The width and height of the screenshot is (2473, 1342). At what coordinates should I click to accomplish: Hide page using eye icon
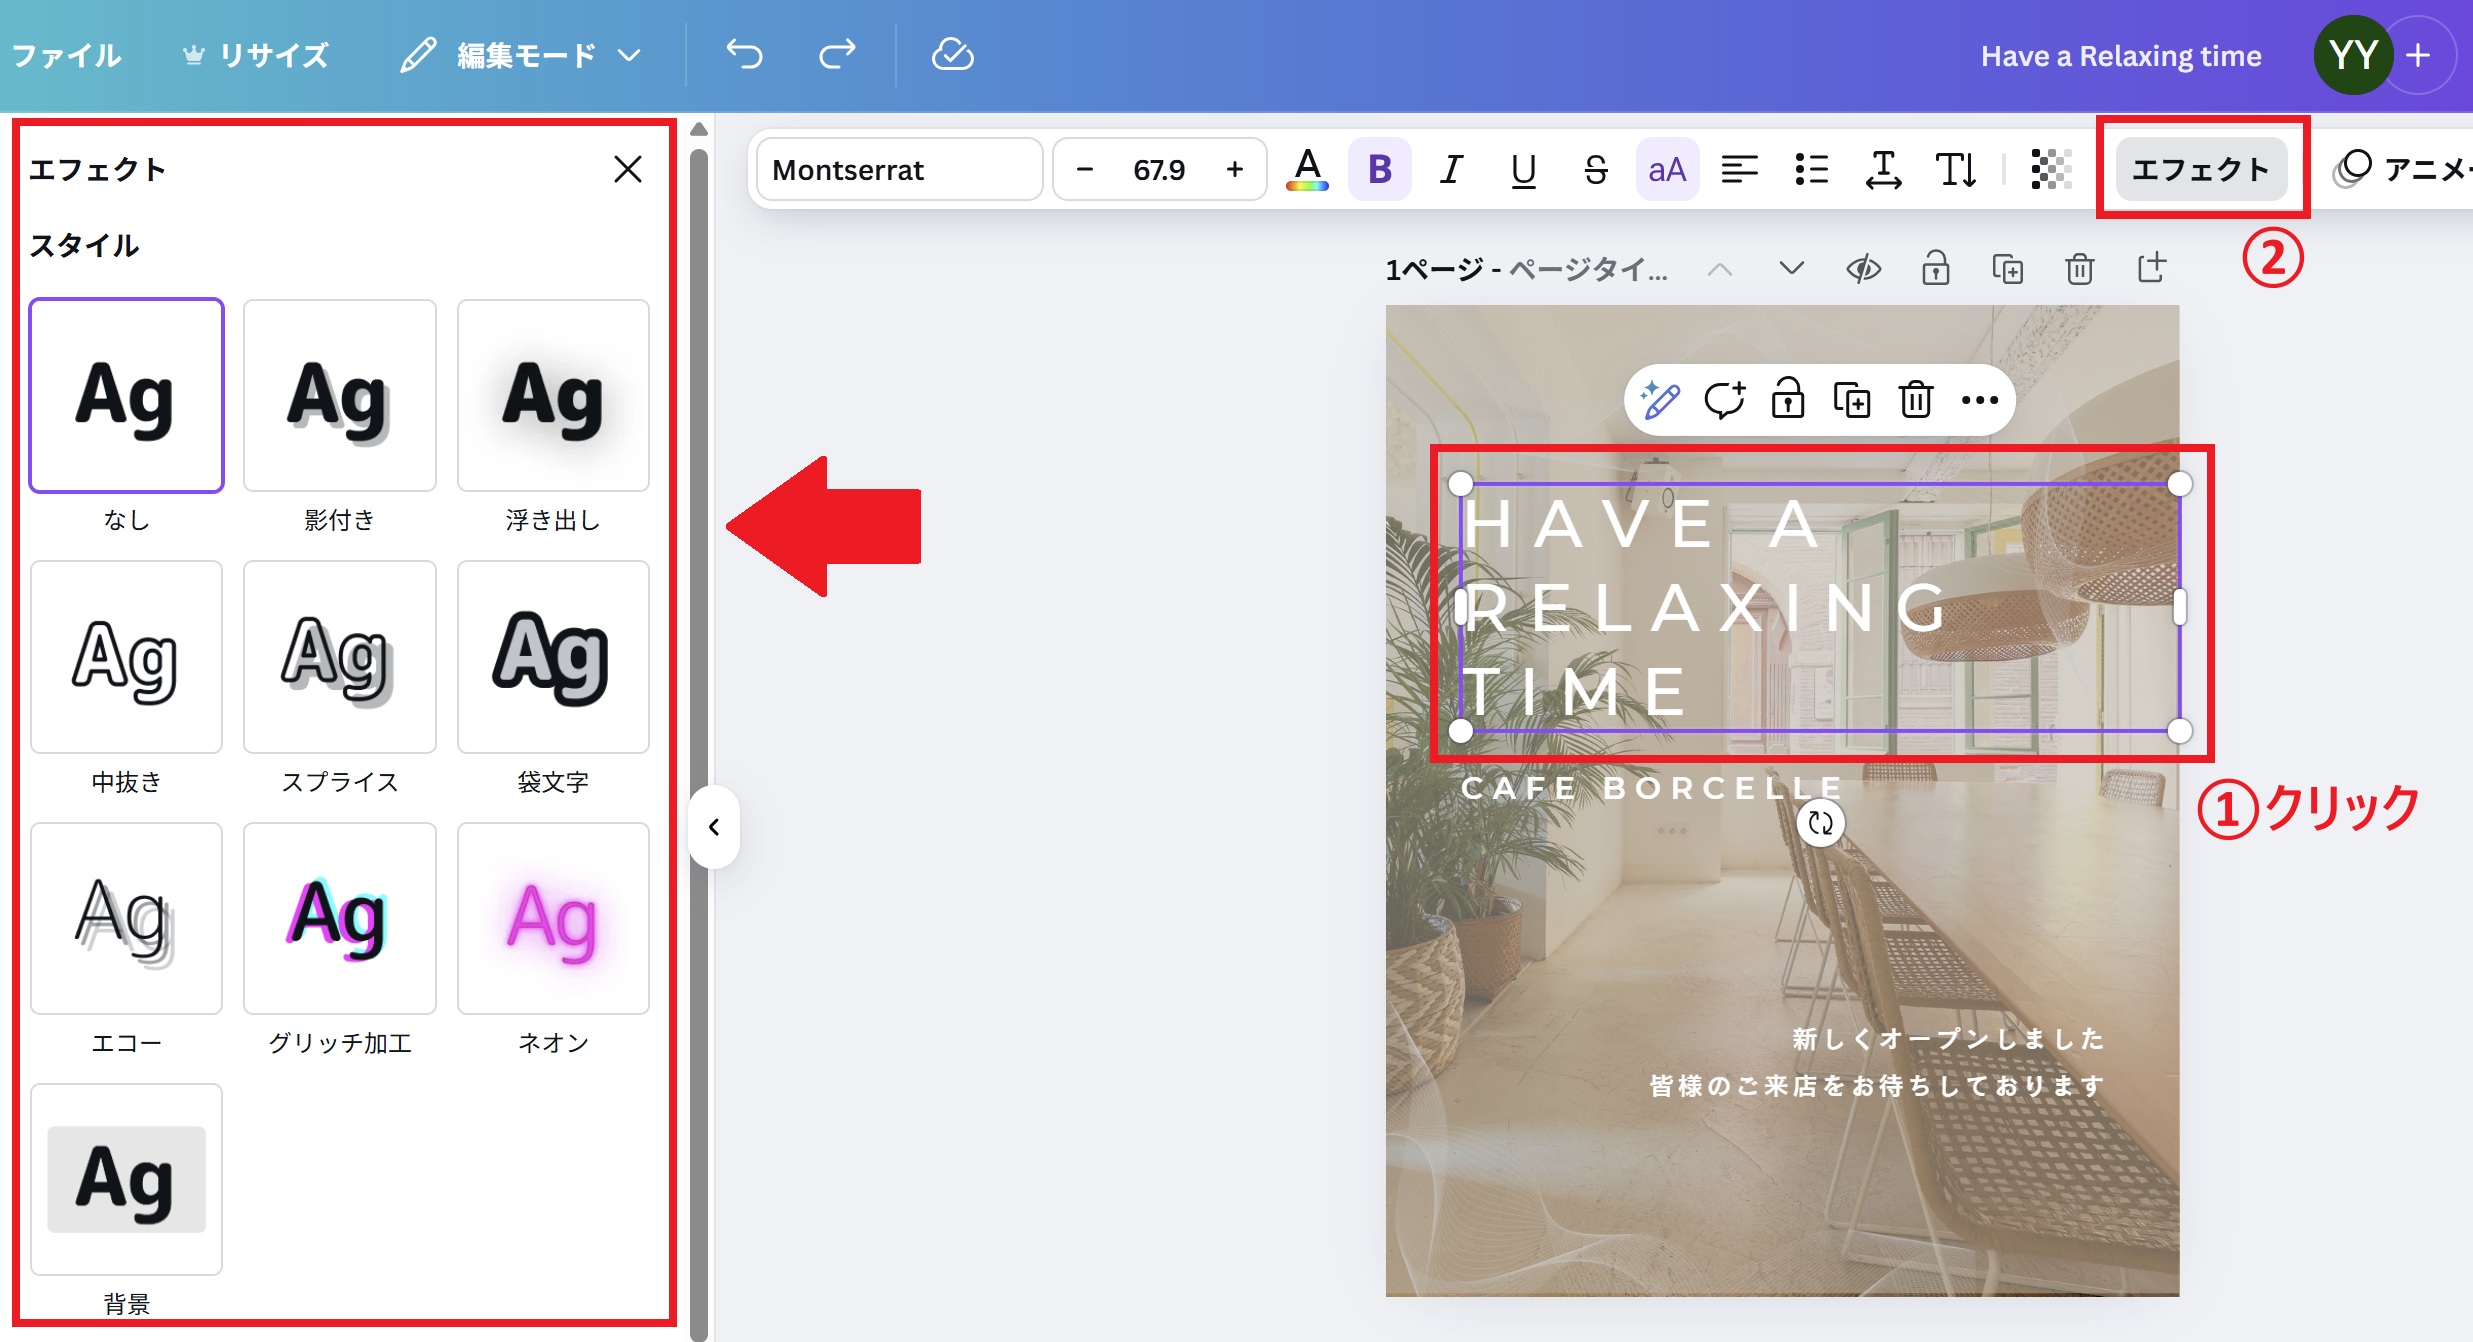pos(1863,269)
